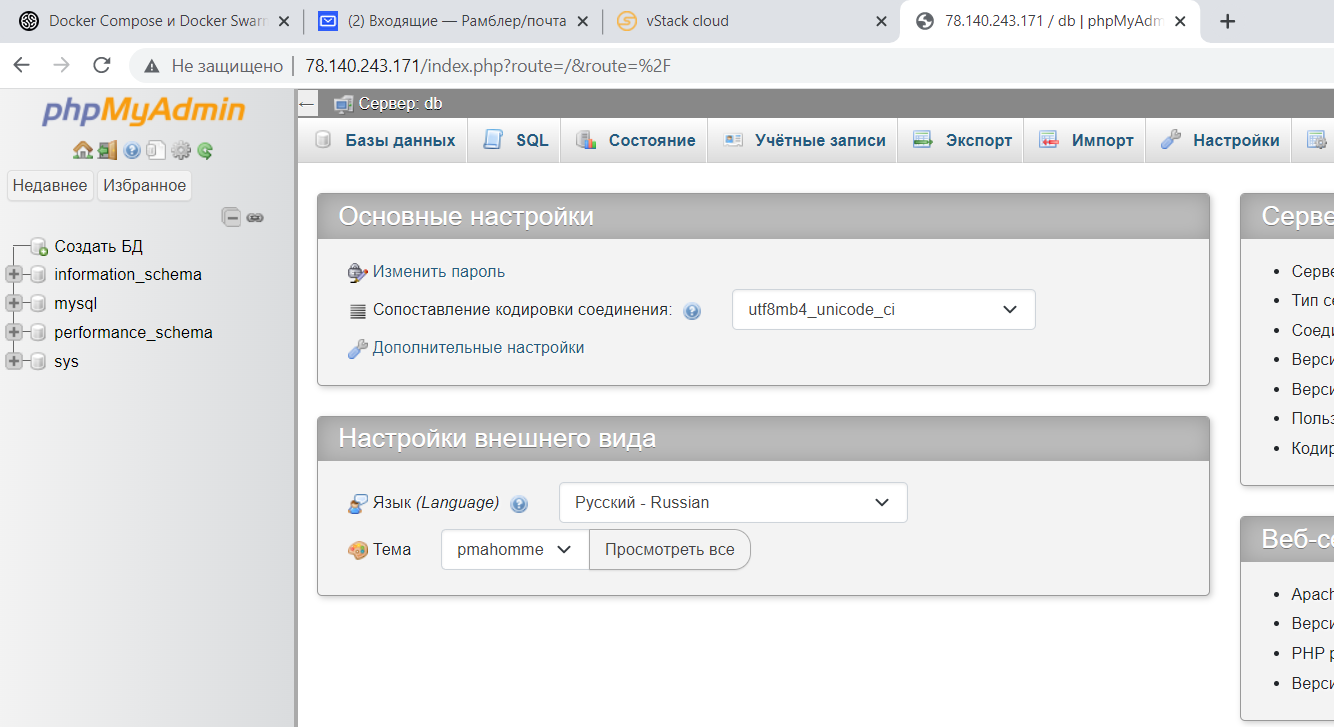Viewport: 1334px width, 727px height.
Task: Click the Создать БД link
Action: (x=99, y=246)
